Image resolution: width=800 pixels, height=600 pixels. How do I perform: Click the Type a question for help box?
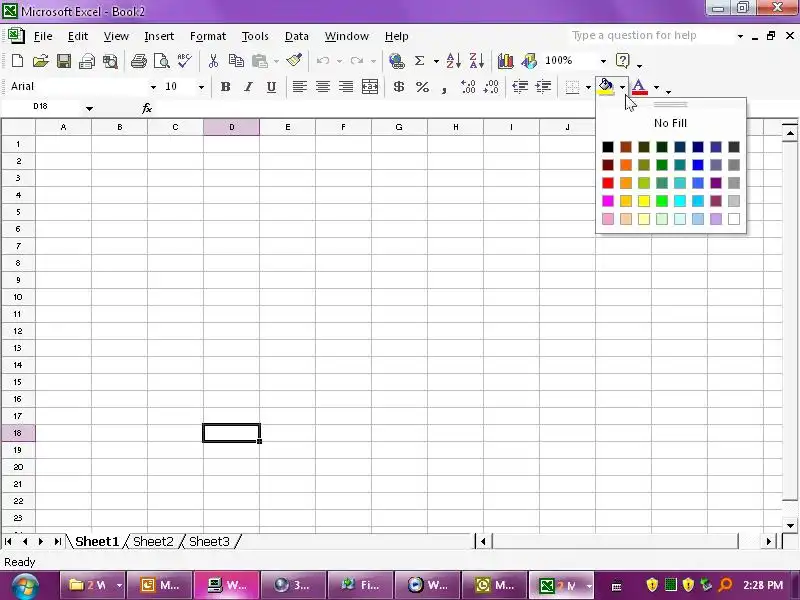(x=652, y=36)
